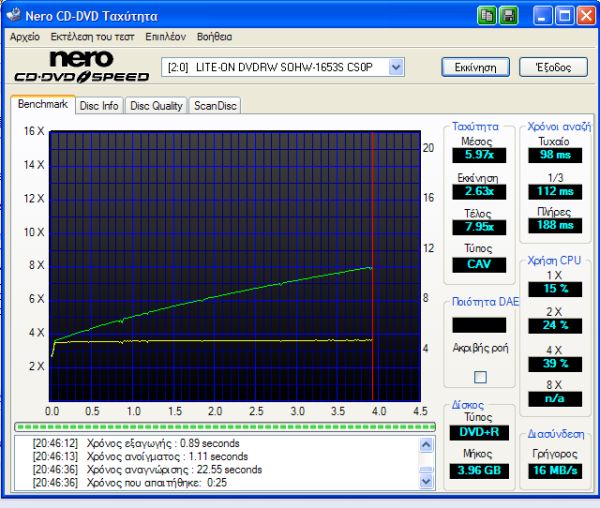Click the 4 X CPU value 39 %

click(x=555, y=364)
